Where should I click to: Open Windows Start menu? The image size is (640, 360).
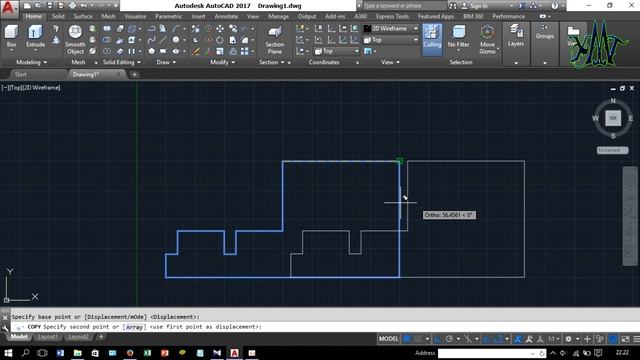click(8, 353)
